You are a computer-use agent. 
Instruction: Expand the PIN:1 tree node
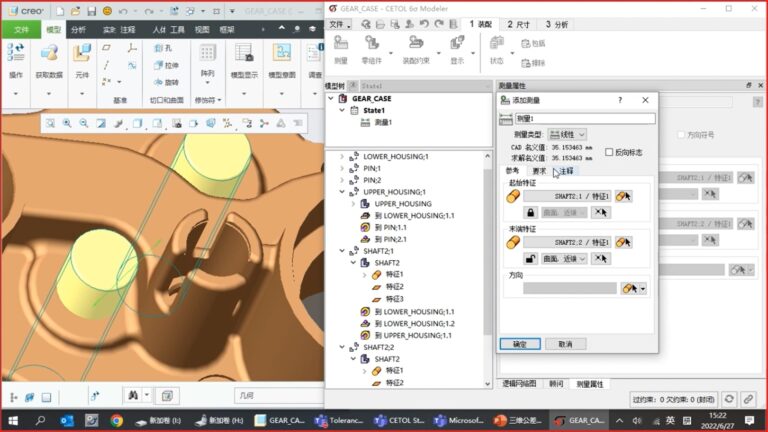tap(342, 168)
